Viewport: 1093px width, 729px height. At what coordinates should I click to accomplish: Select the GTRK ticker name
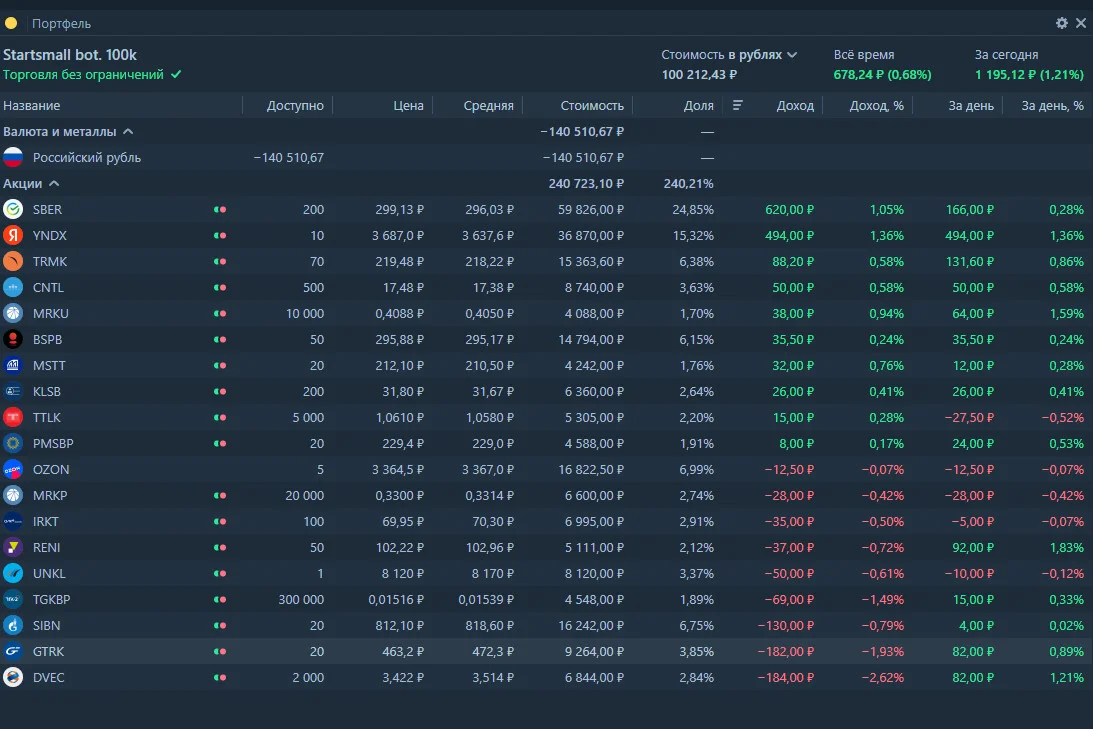coord(48,652)
